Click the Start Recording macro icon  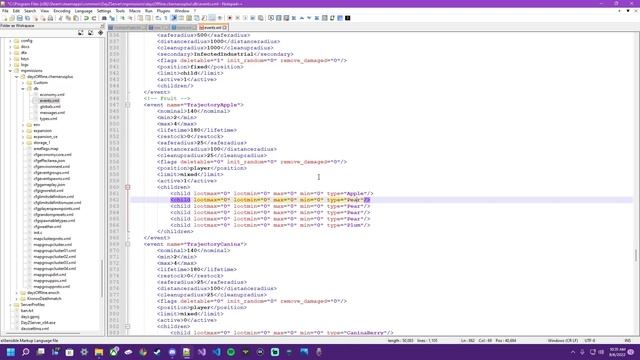pyautogui.click(x=230, y=18)
